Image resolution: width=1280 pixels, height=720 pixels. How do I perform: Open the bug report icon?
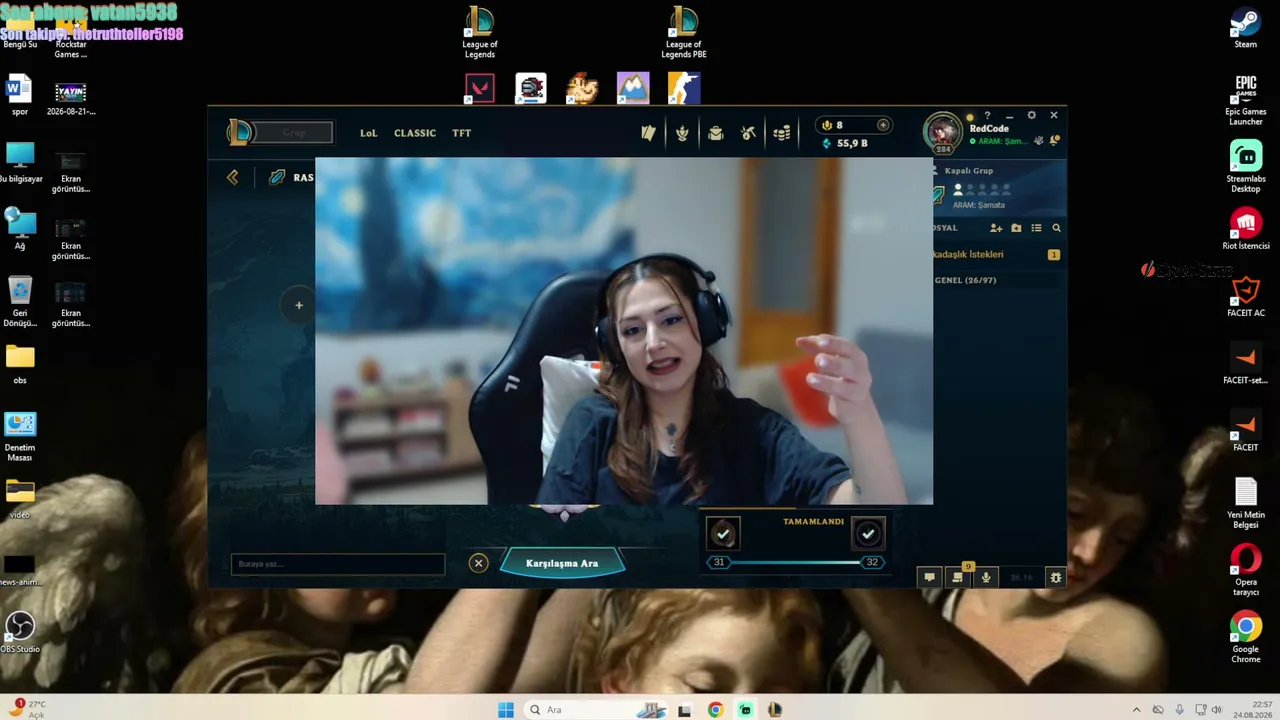pos(1055,577)
